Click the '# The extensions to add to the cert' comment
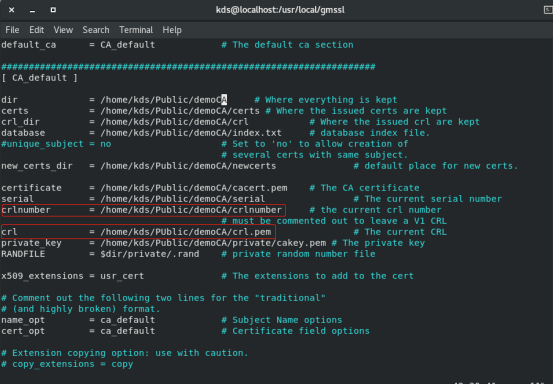The image size is (554, 385). [x=317, y=276]
